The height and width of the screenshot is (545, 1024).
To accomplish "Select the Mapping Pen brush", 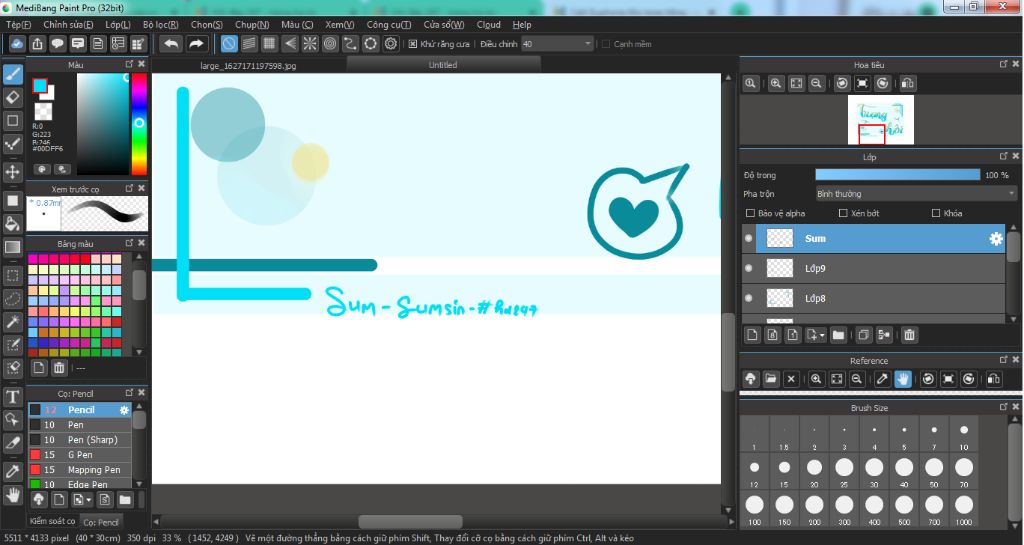I will click(80, 470).
